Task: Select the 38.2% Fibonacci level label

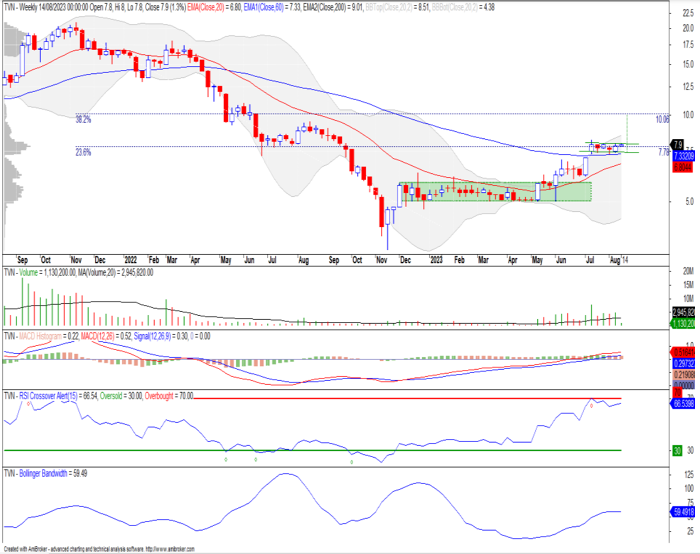Action: 83,118
